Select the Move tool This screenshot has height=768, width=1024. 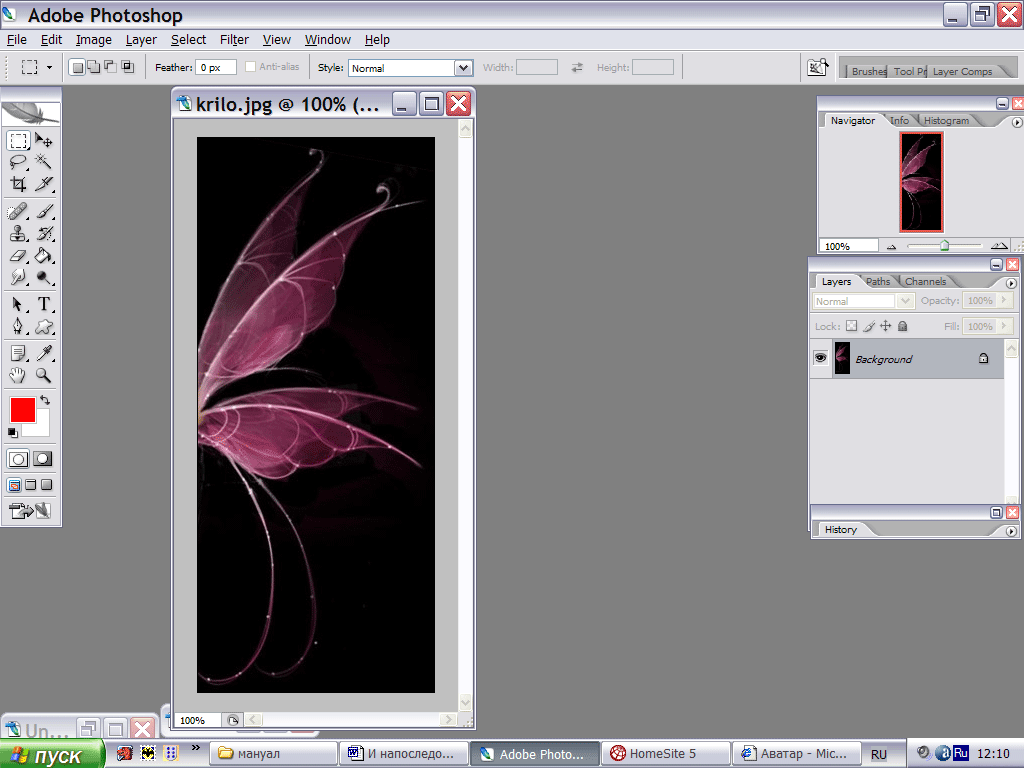click(x=44, y=140)
